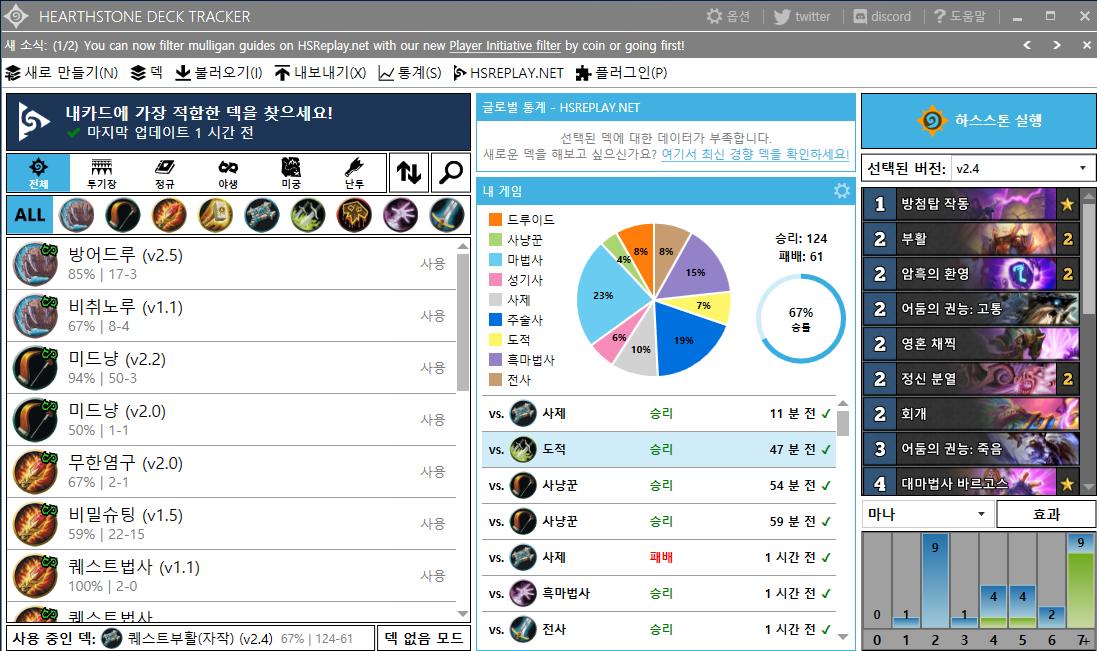Image resolution: width=1097 pixels, height=651 pixels.
Task: Show next news item arrow
Action: [x=1056, y=45]
